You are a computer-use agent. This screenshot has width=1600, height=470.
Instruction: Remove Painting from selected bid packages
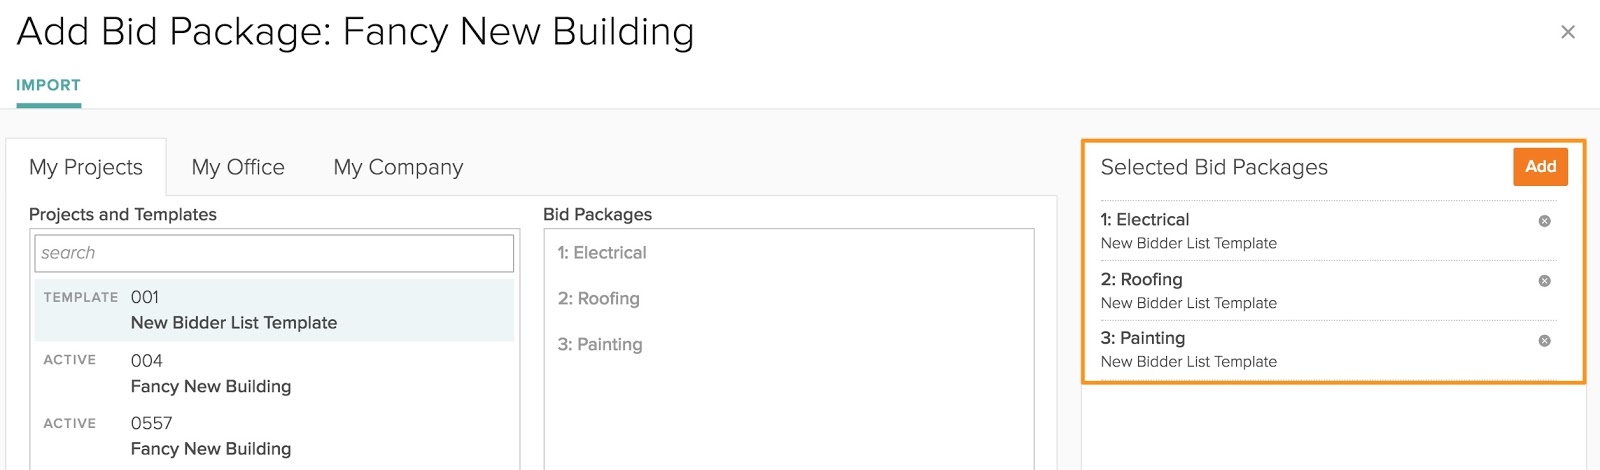click(1544, 341)
